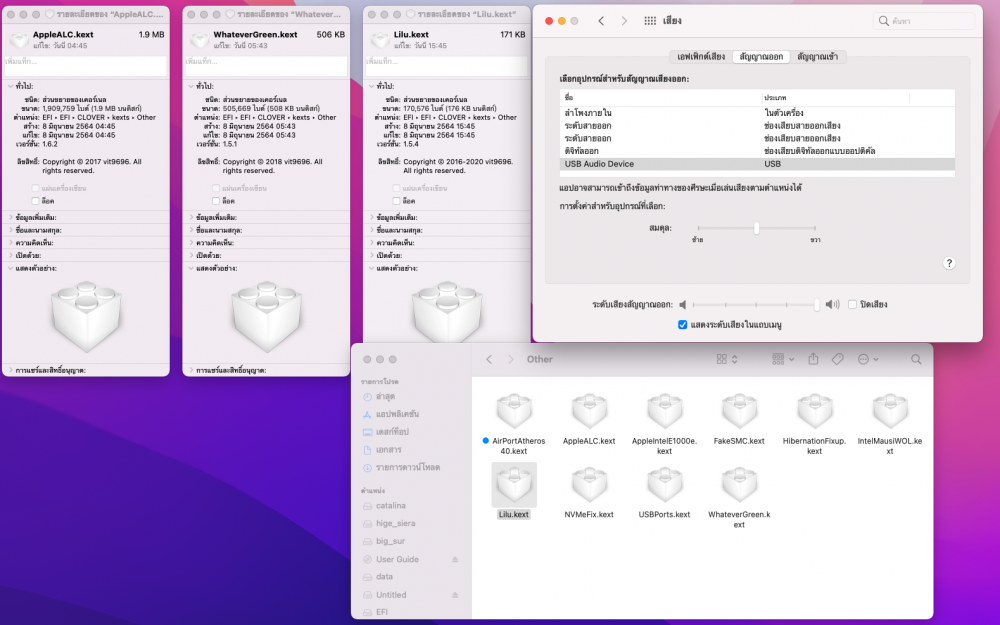
Task: Select digital optical output row
Action: point(757,151)
